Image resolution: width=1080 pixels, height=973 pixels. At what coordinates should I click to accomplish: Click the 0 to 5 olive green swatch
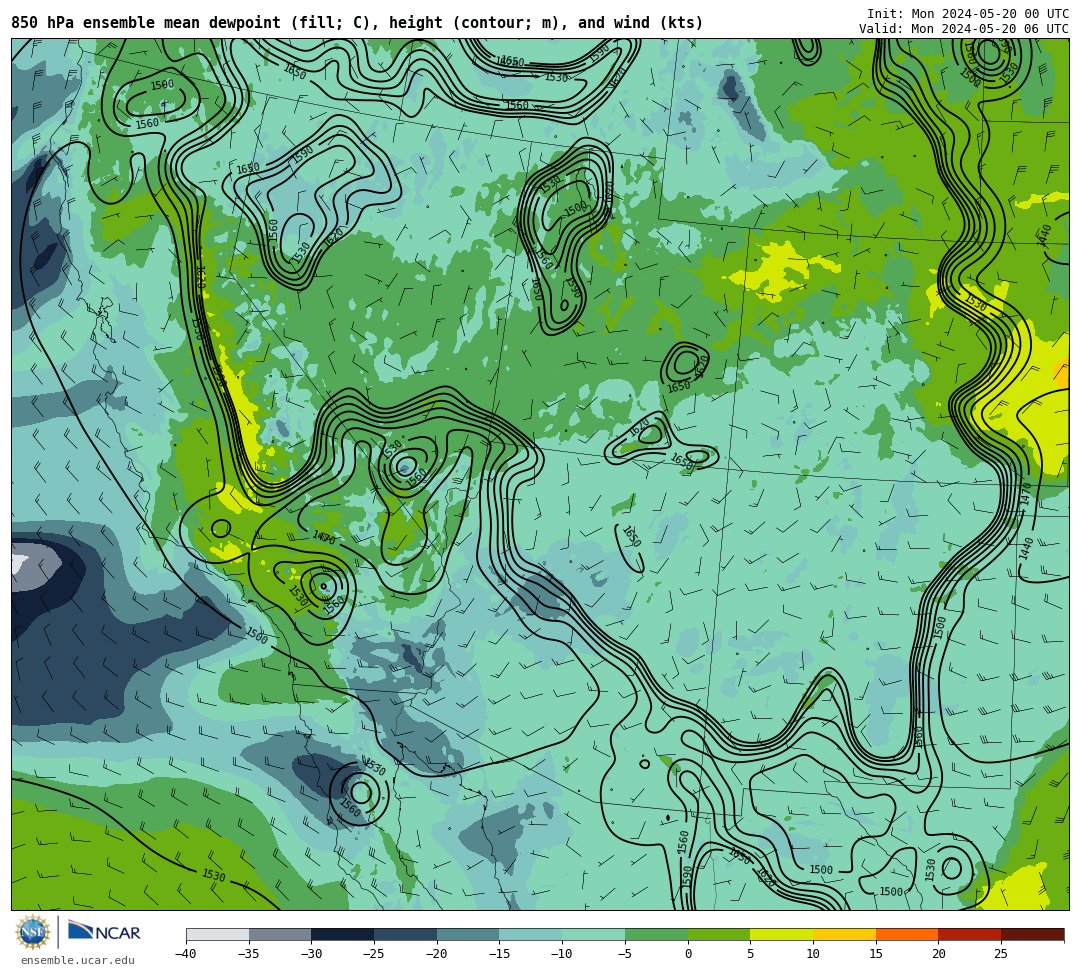click(718, 934)
